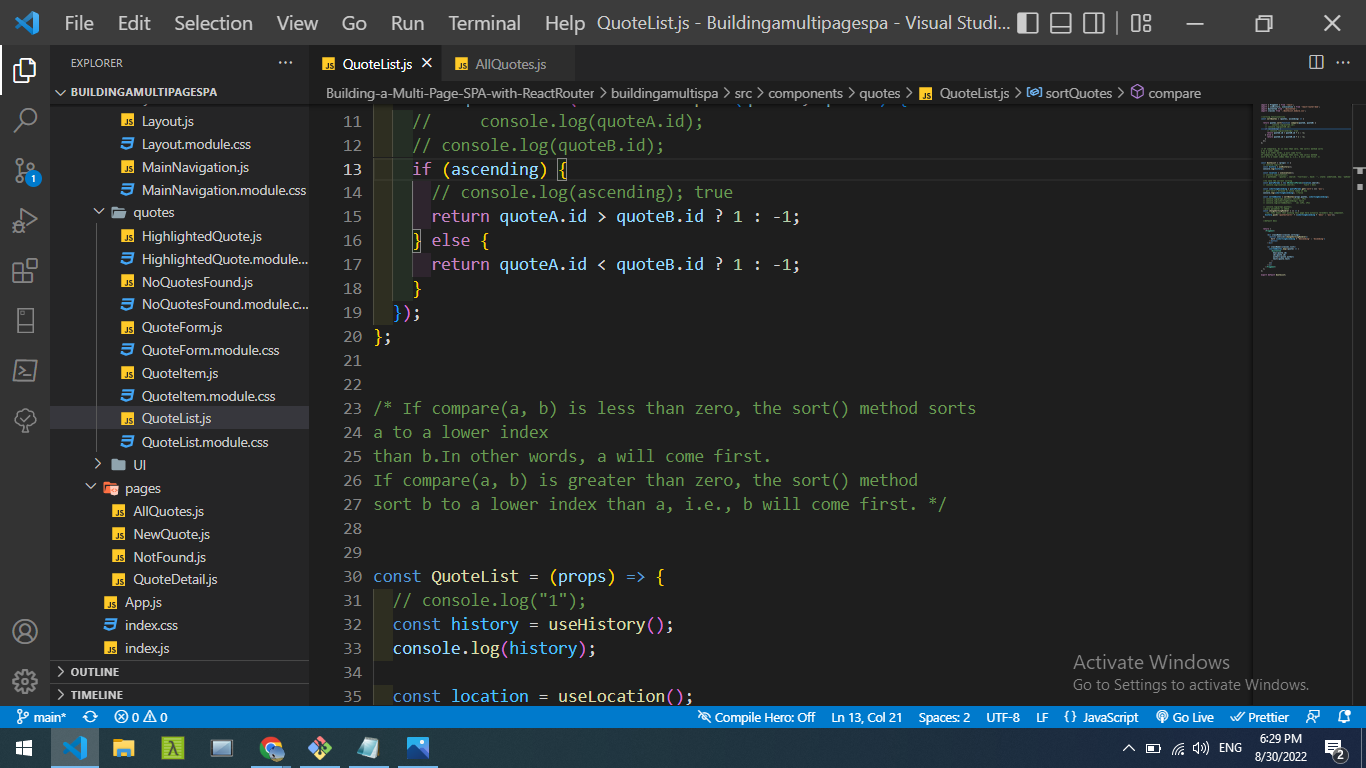1366x768 pixels.
Task: Click Ln 13, Col 21 cursor position
Action: click(867, 717)
